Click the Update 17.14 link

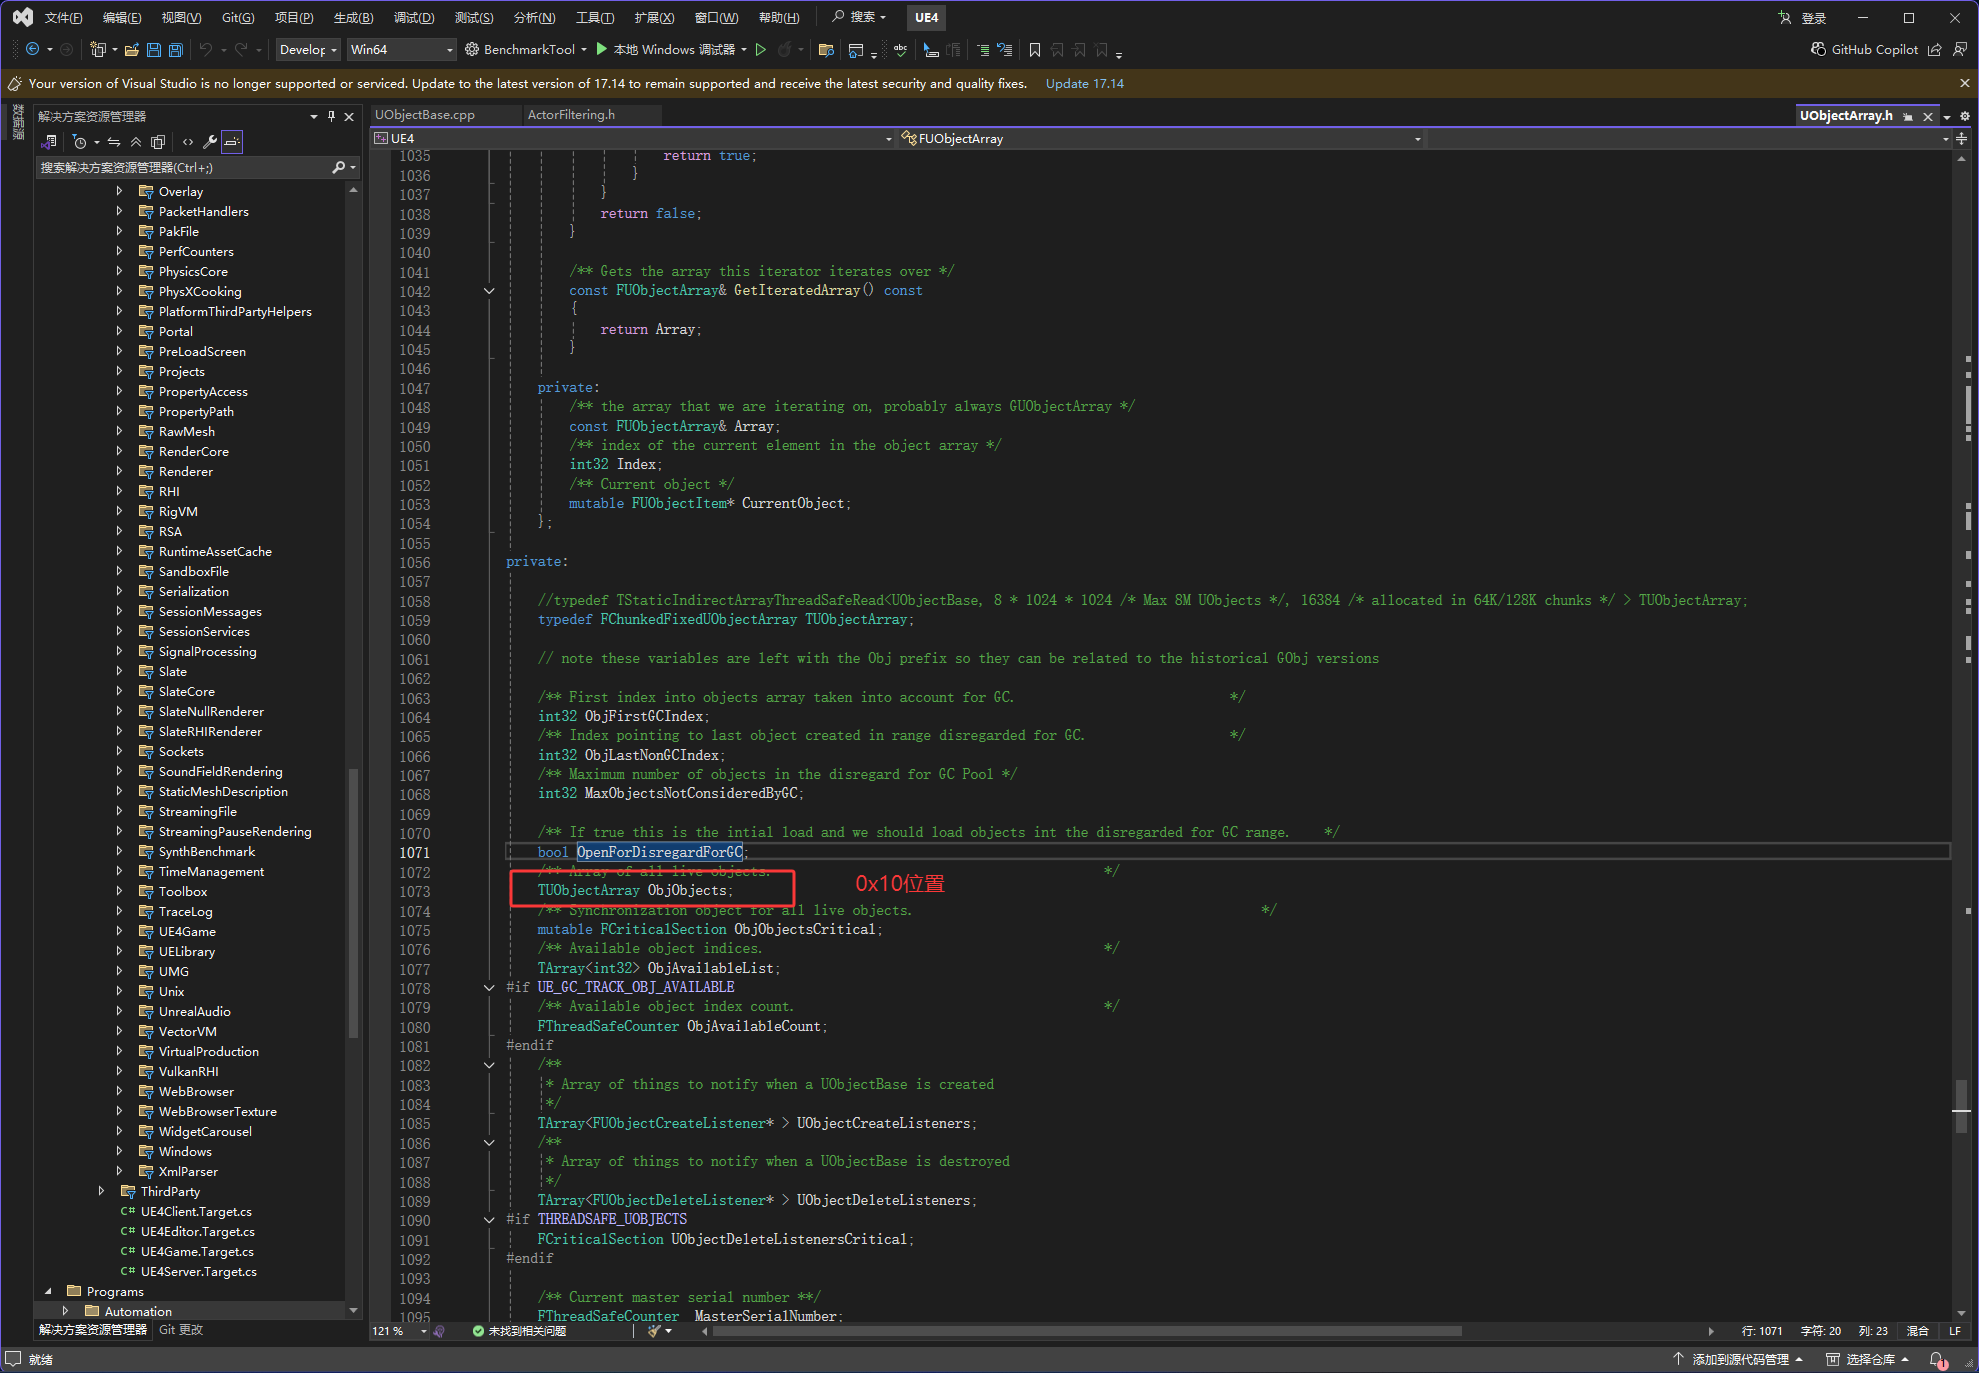point(1084,84)
